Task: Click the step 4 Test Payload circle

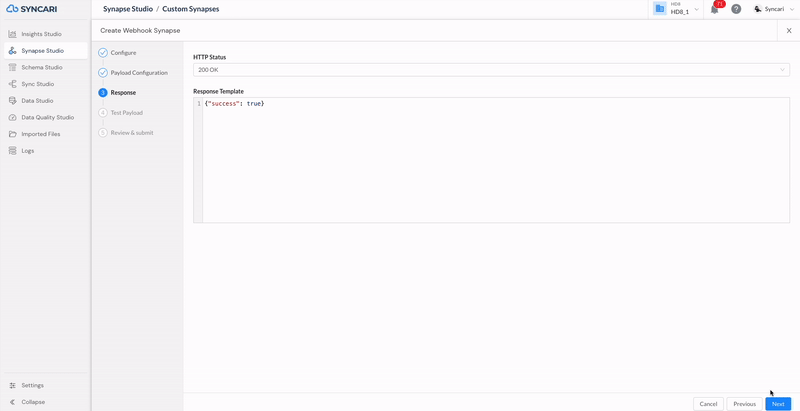Action: pos(103,113)
